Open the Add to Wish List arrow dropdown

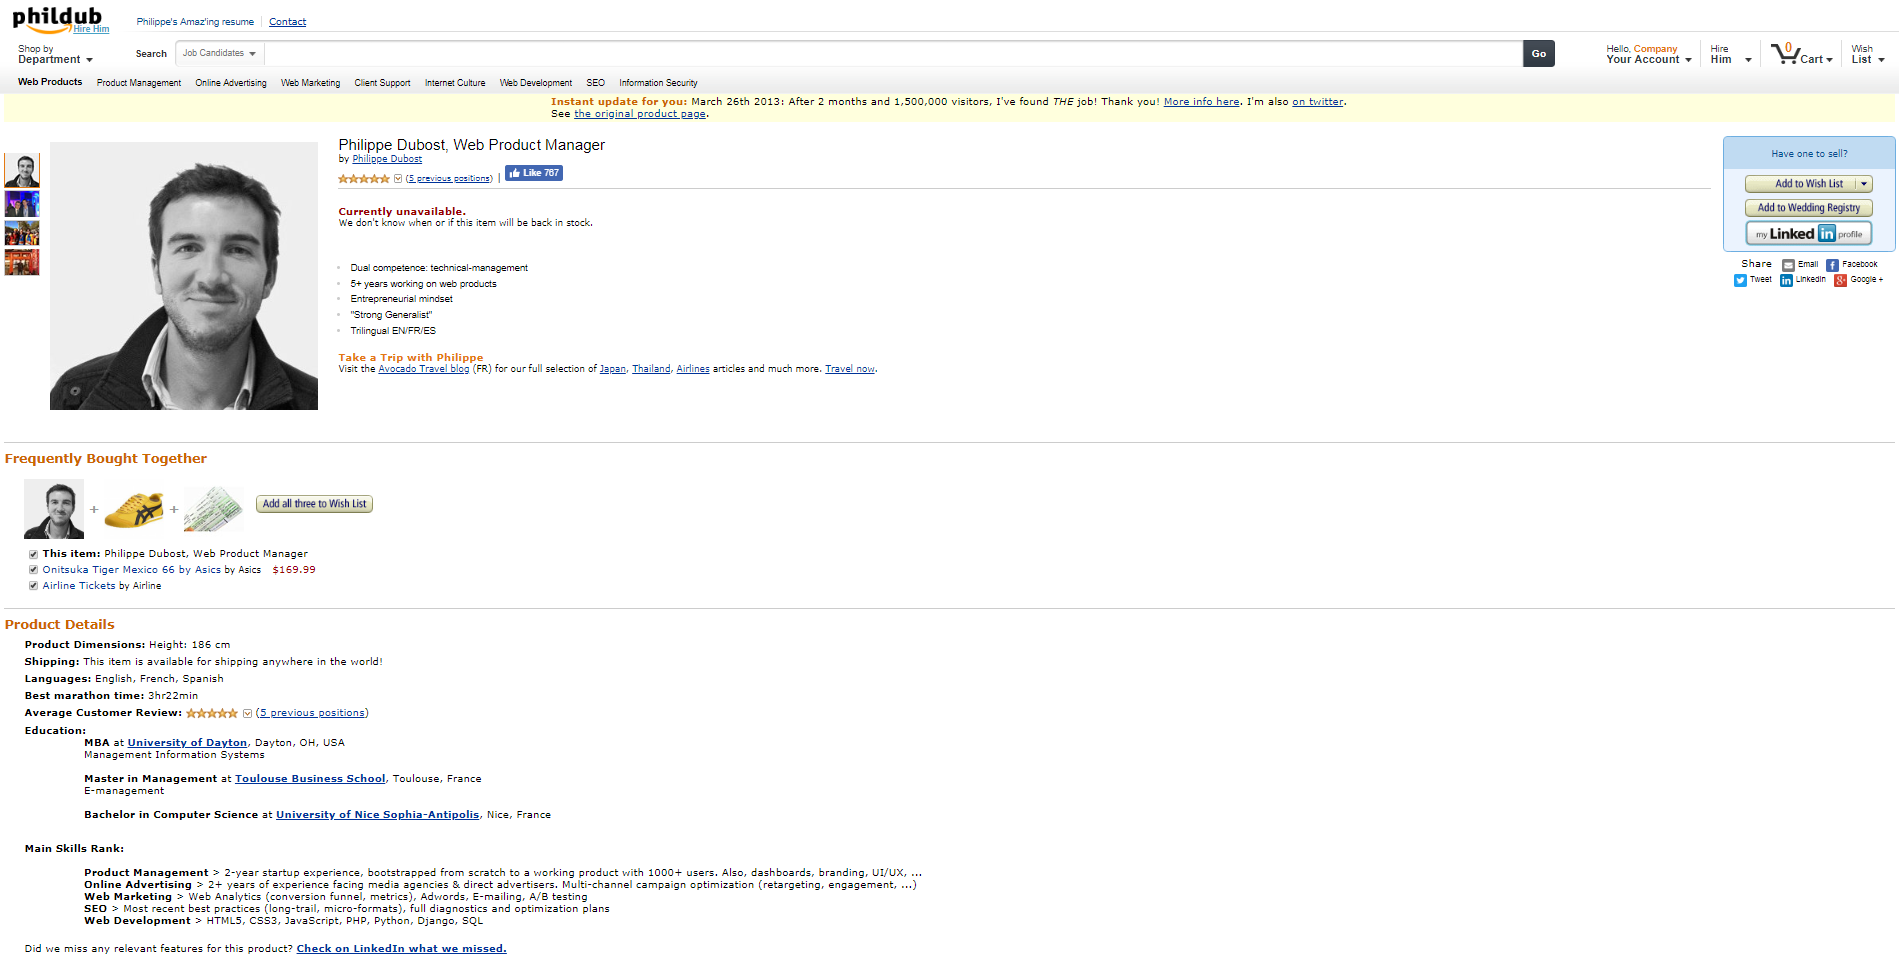click(x=1864, y=184)
